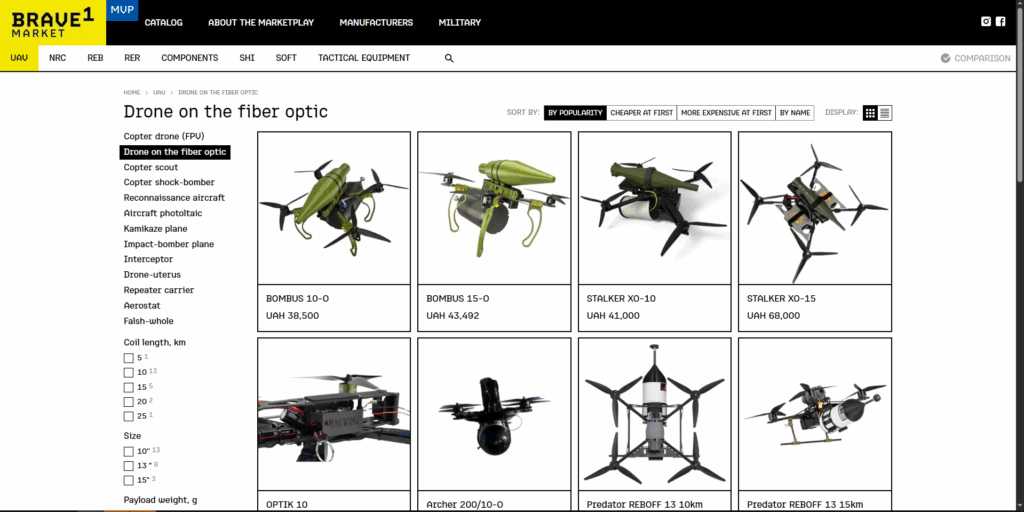Open Drone-uterus category

tap(152, 275)
